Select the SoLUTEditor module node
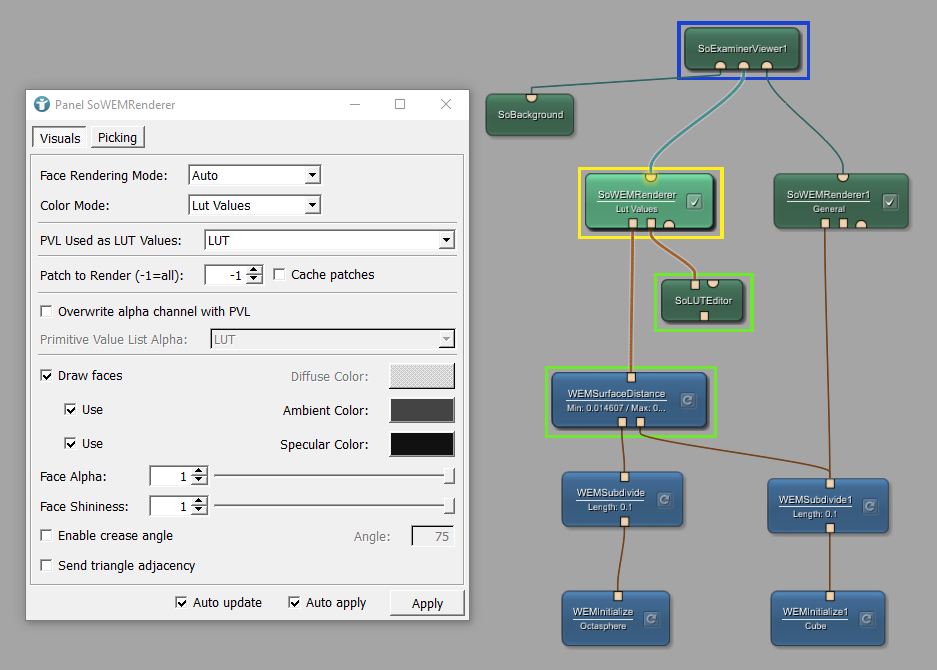This screenshot has width=937, height=670. tap(703, 300)
